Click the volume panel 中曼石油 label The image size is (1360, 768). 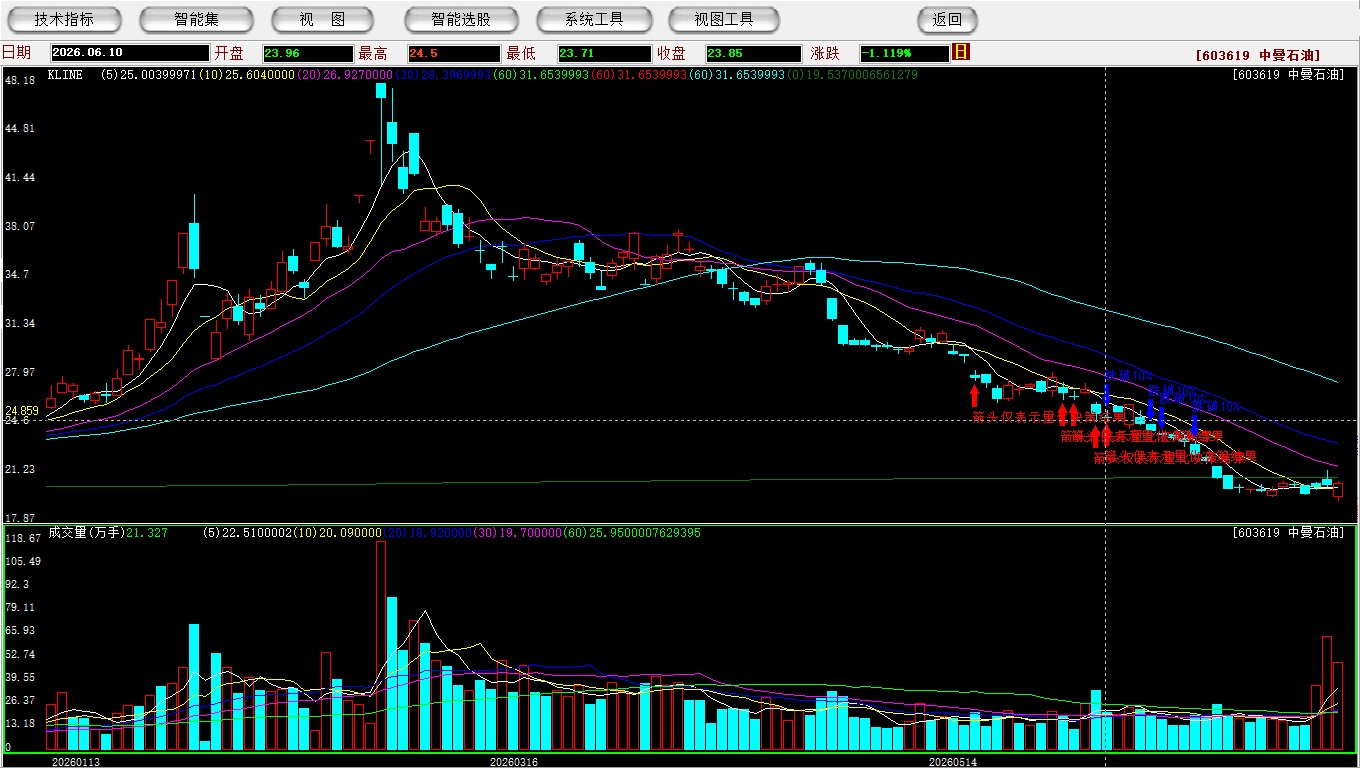click(1289, 533)
